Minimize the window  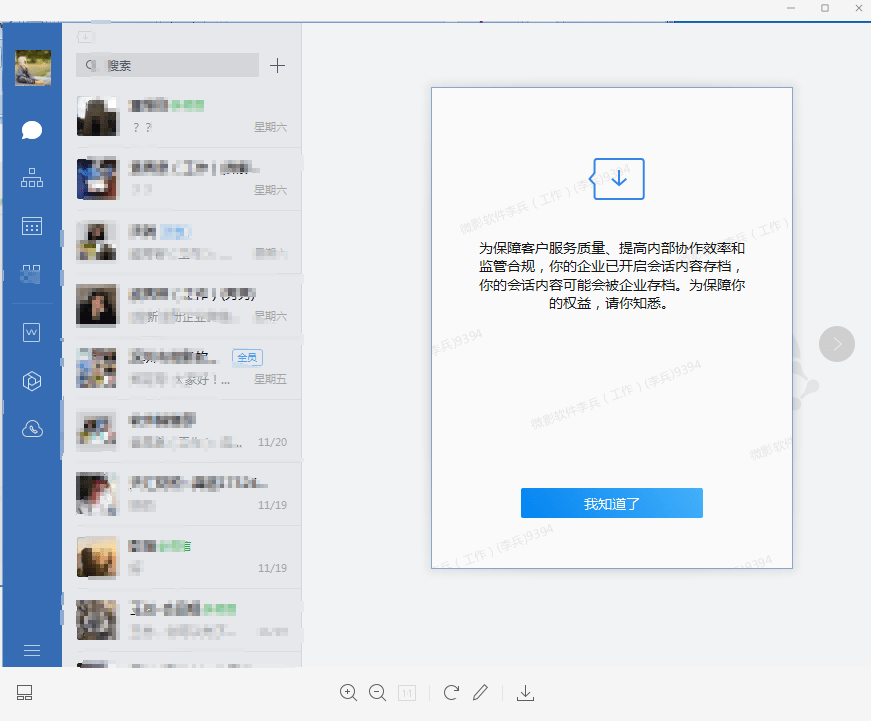point(791,8)
